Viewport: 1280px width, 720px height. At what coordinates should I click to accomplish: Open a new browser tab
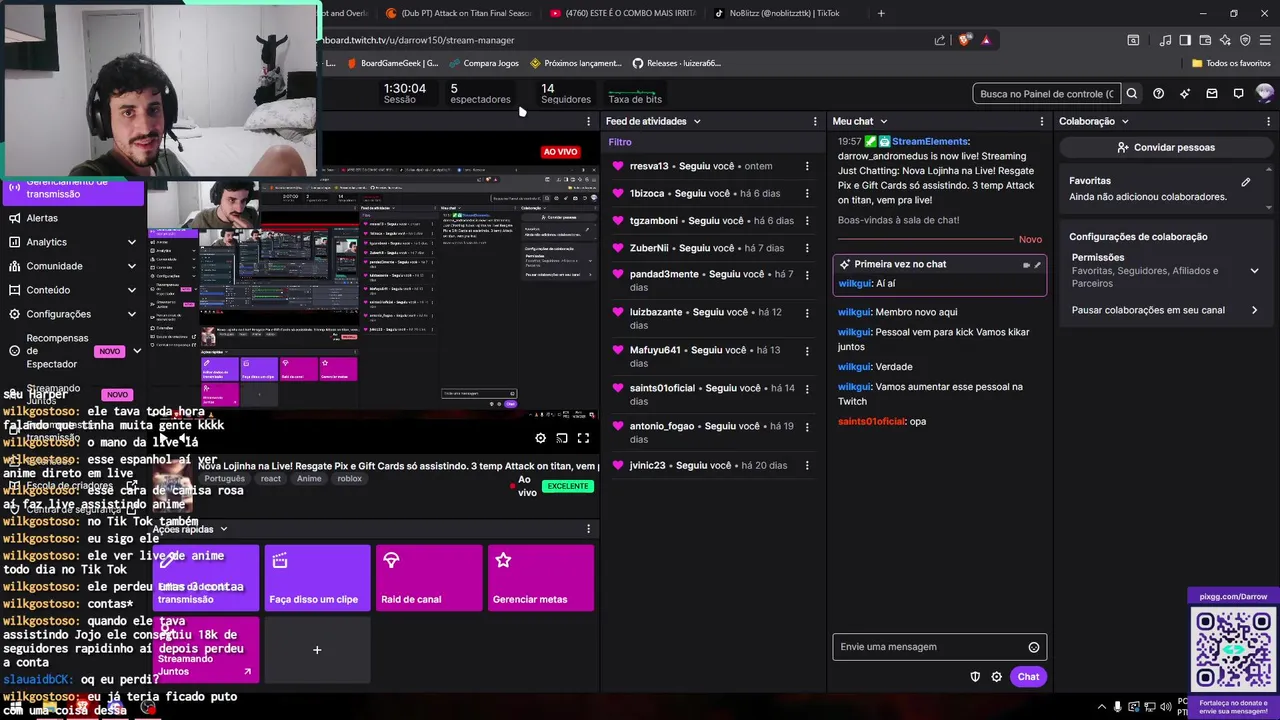[881, 13]
